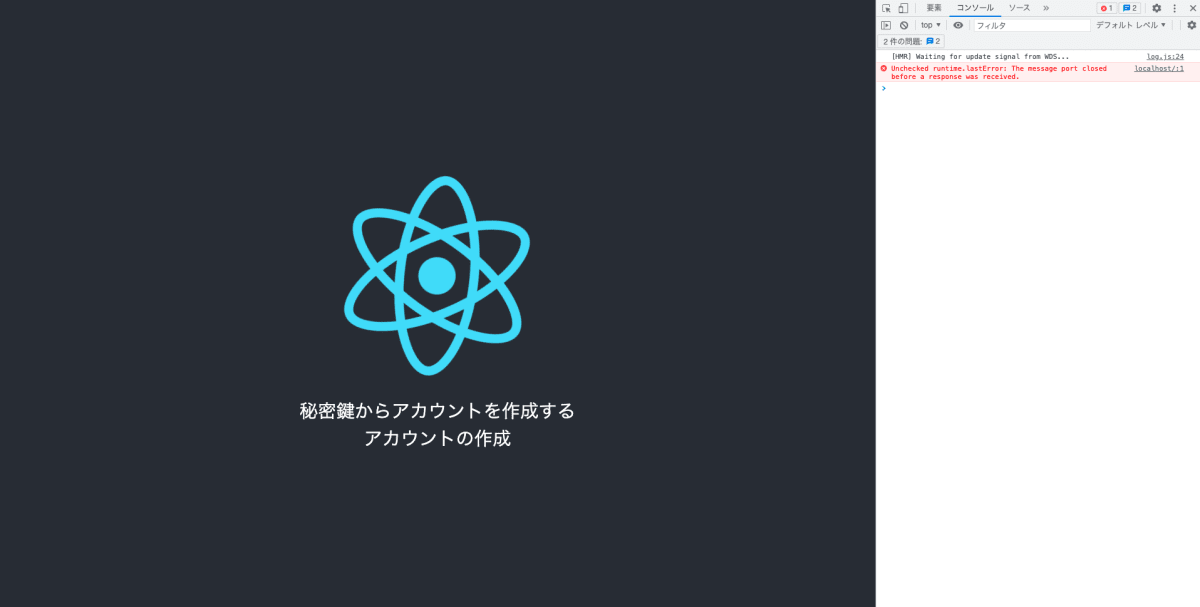
Task: Open the log.js:24 source link
Action: coord(1165,57)
